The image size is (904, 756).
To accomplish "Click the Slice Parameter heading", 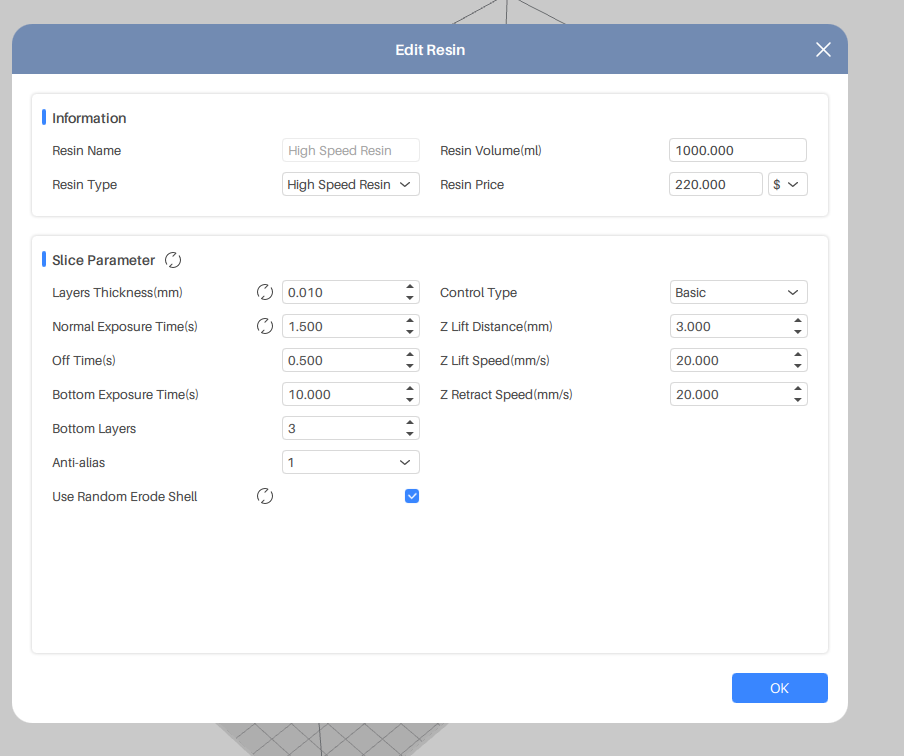I will pos(103,260).
